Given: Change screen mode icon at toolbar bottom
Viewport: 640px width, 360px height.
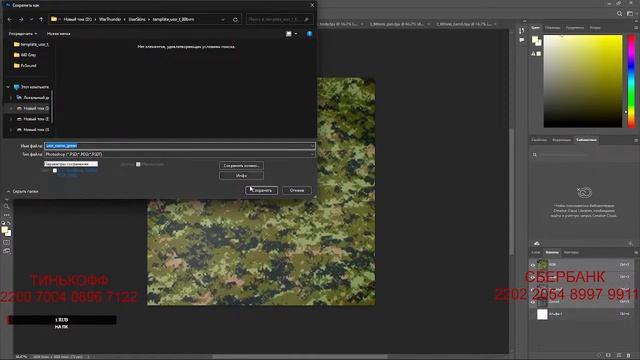Looking at the screenshot, I should [6, 251].
